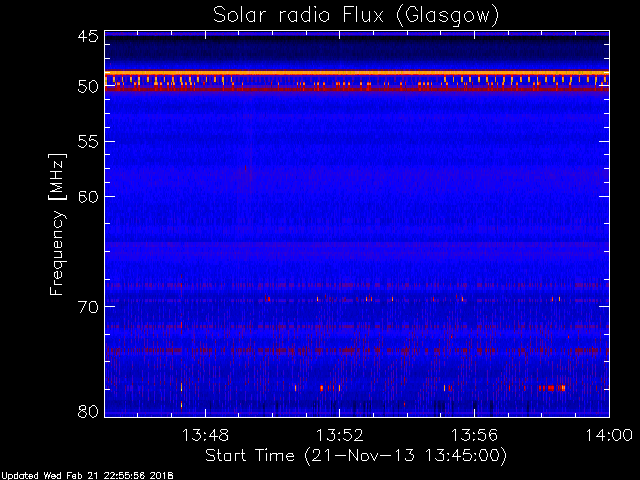Click the bright orange interference band near 49 MHz
The width and height of the screenshot is (640, 480).
click(x=357, y=73)
